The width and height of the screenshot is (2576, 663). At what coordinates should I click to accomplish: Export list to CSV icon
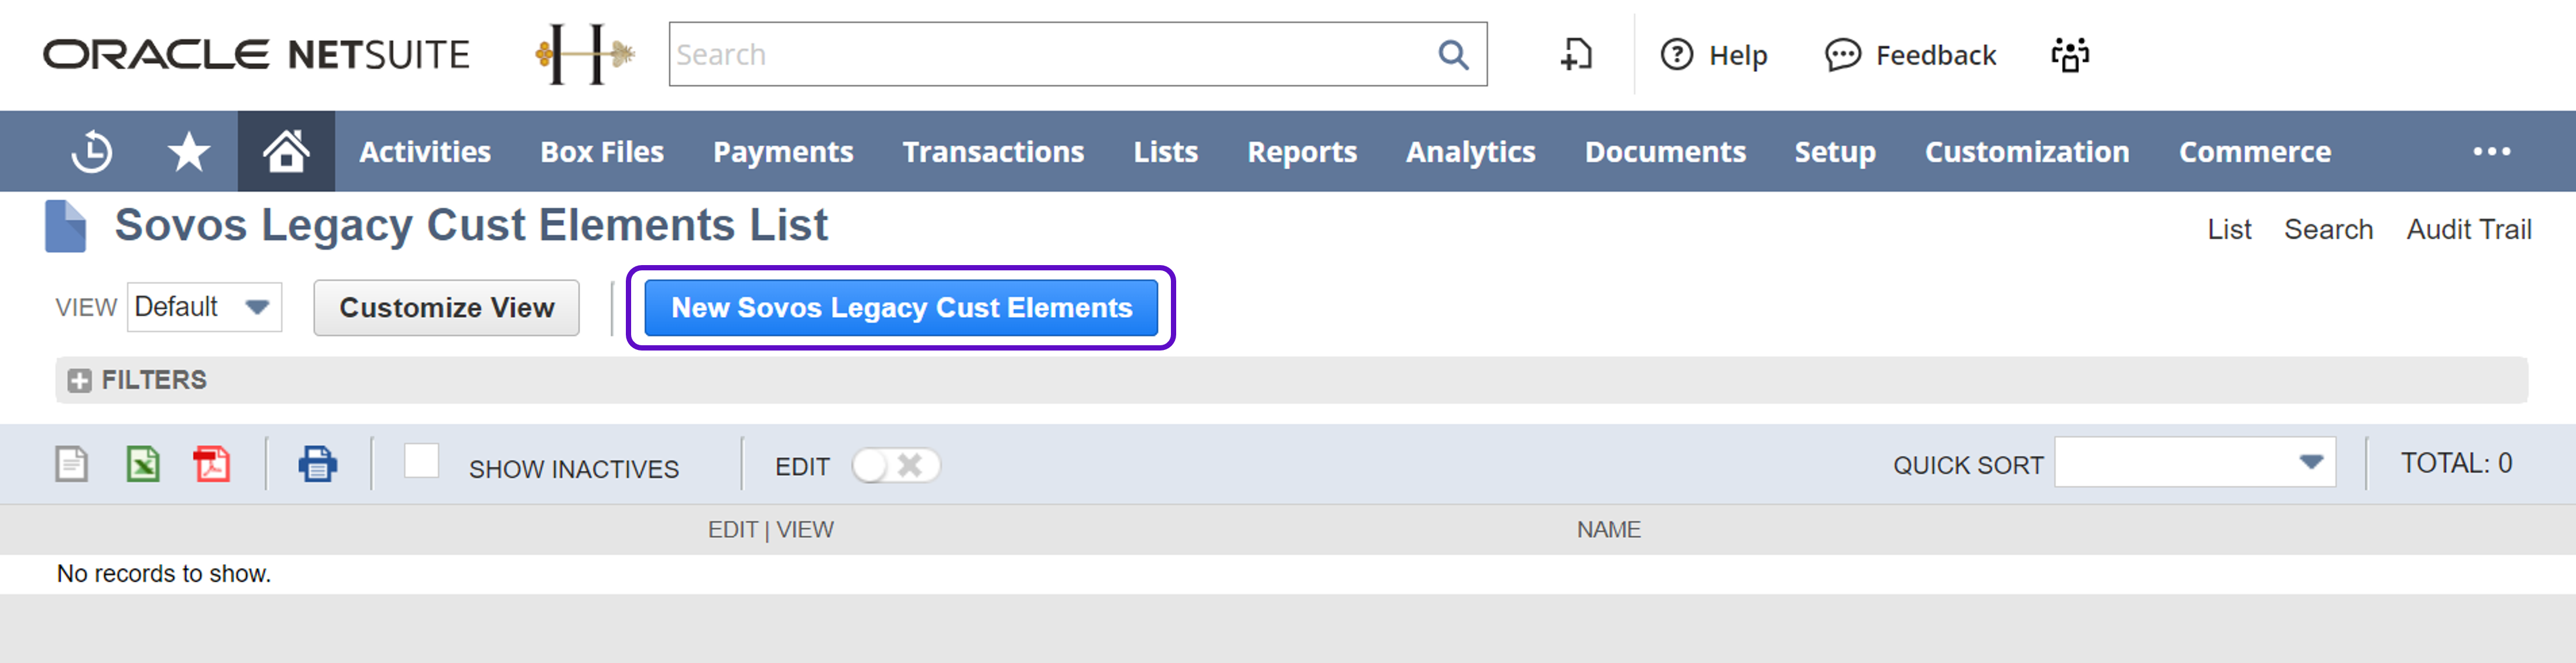pyautogui.click(x=72, y=465)
